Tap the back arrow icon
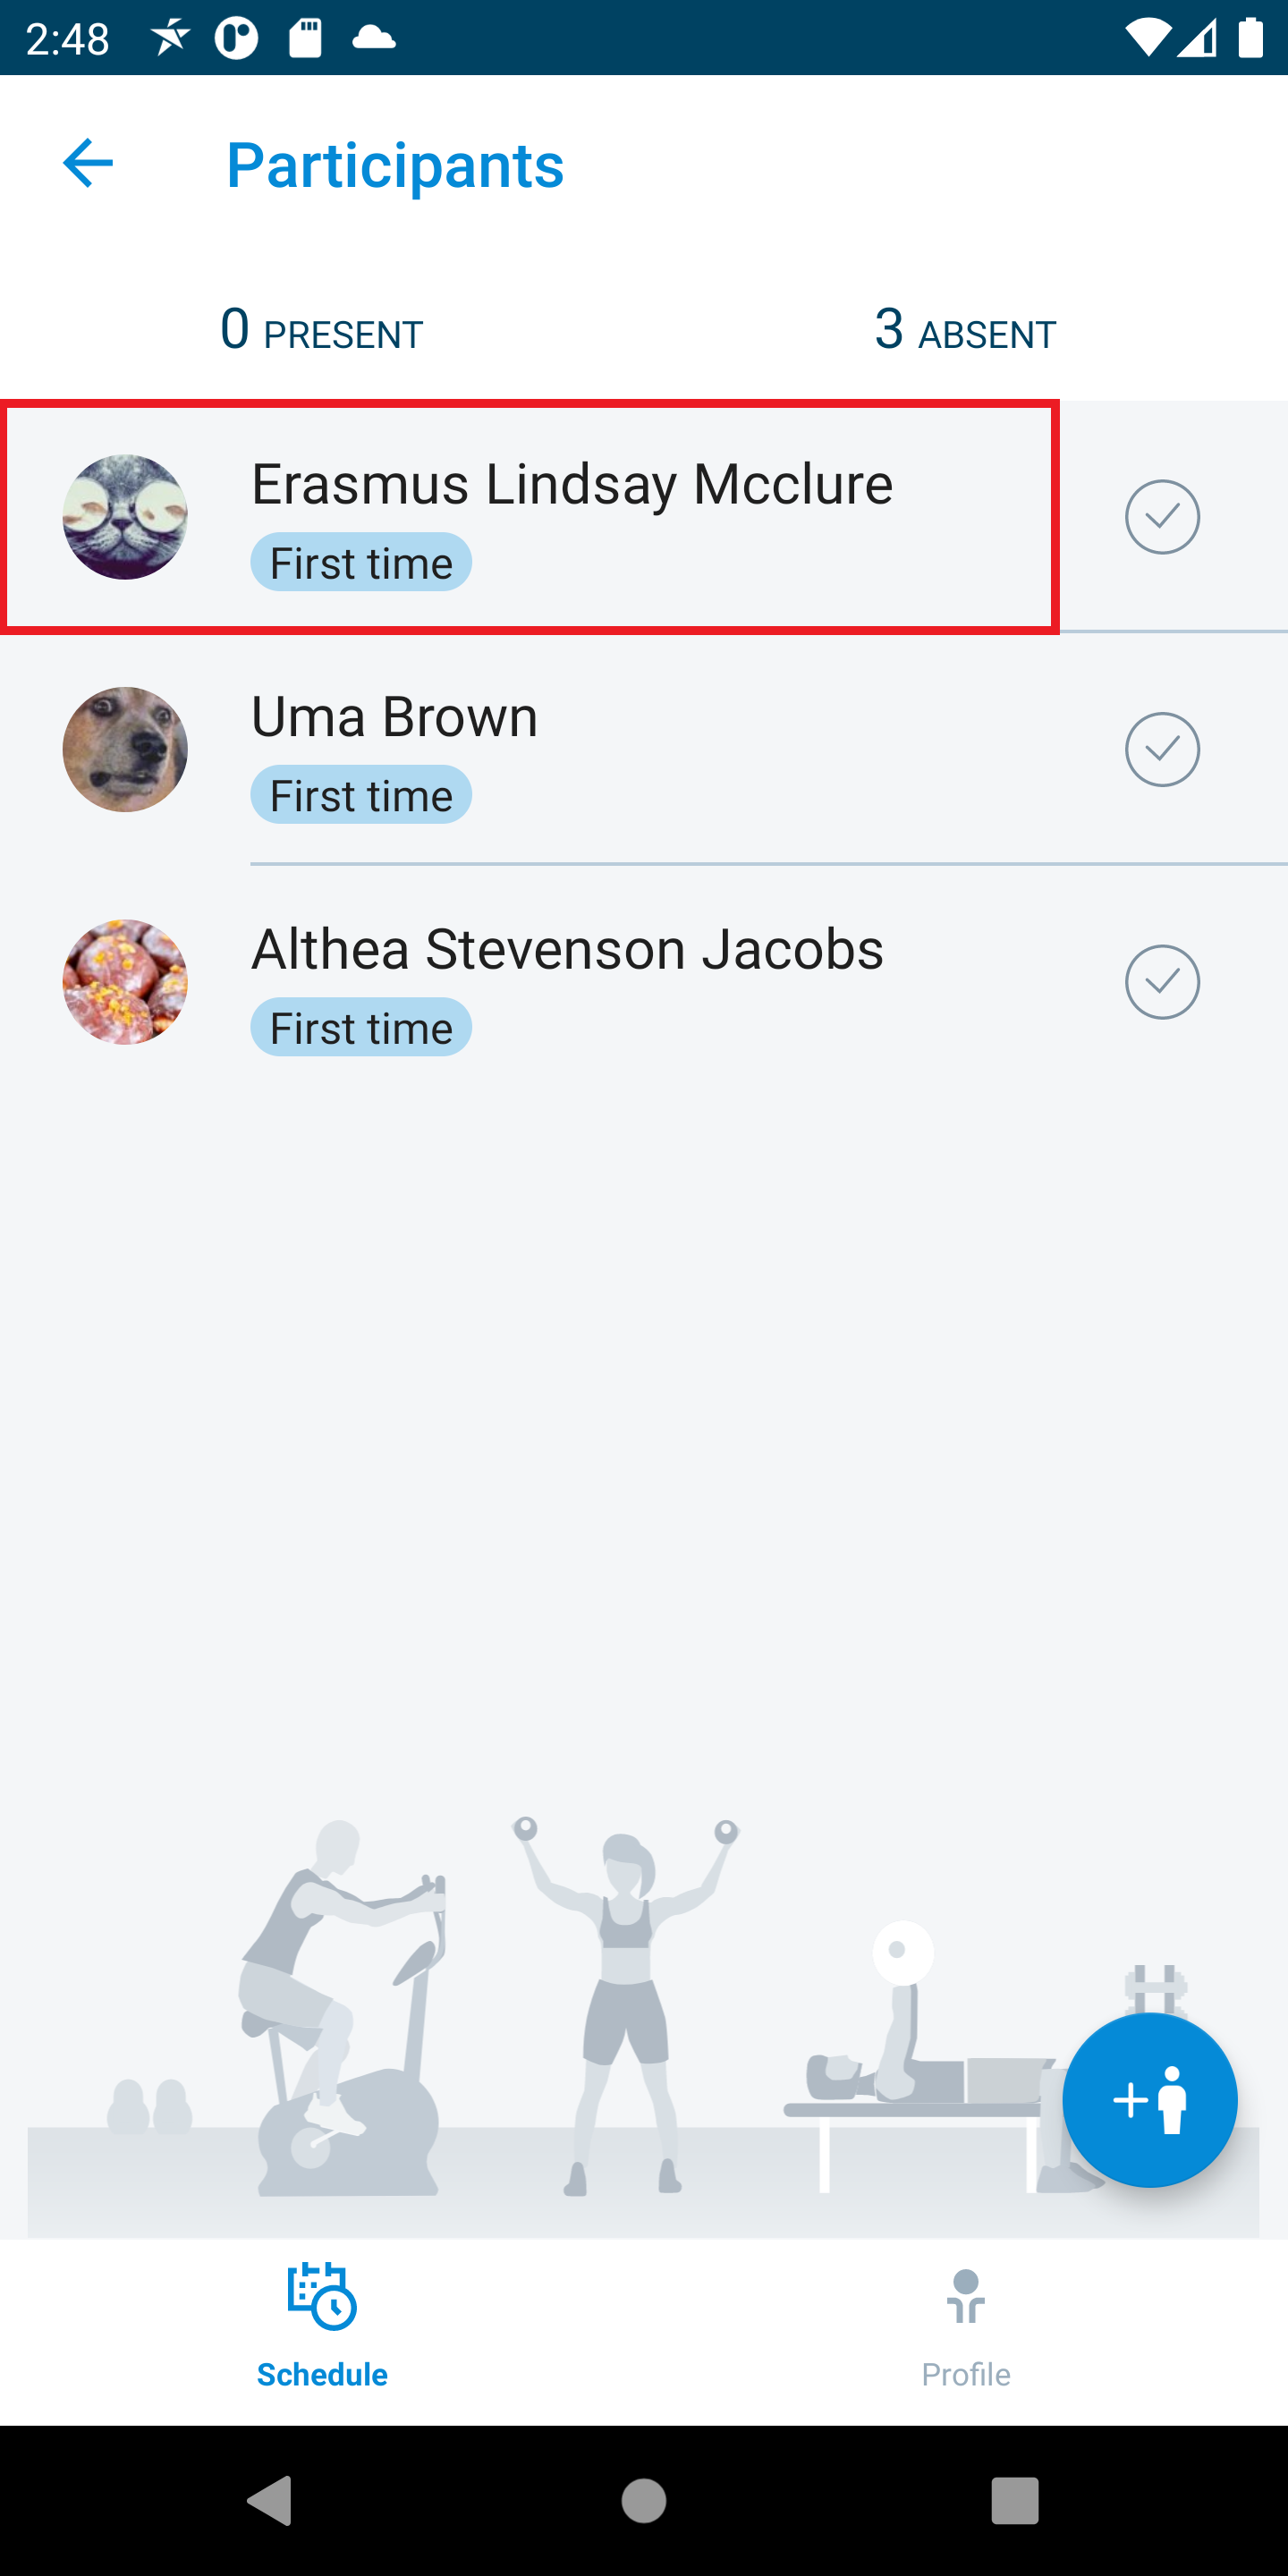 point(88,163)
